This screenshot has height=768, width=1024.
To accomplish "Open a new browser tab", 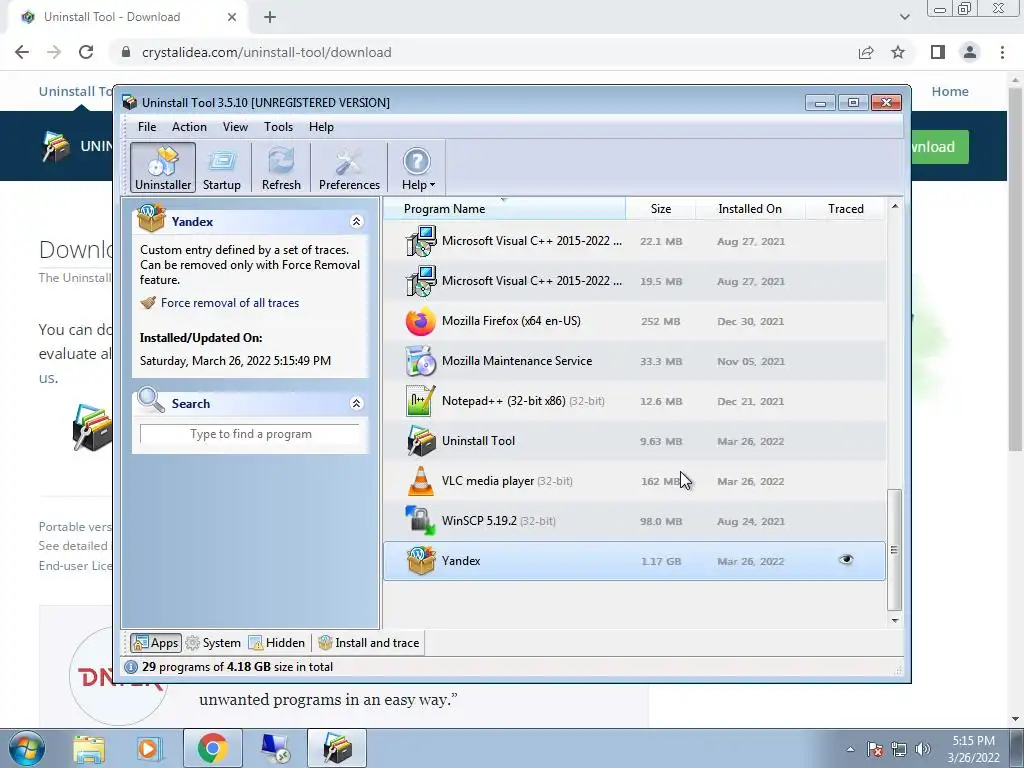I will [x=270, y=17].
